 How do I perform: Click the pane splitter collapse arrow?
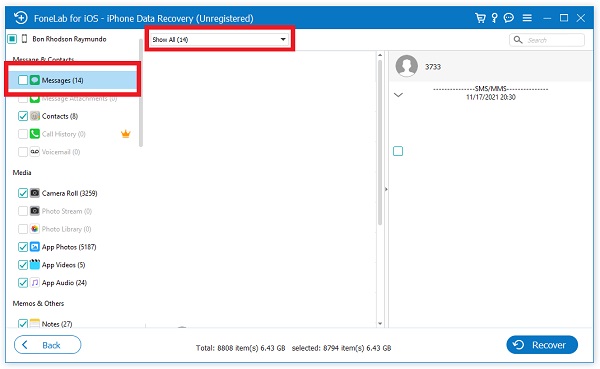click(x=386, y=189)
